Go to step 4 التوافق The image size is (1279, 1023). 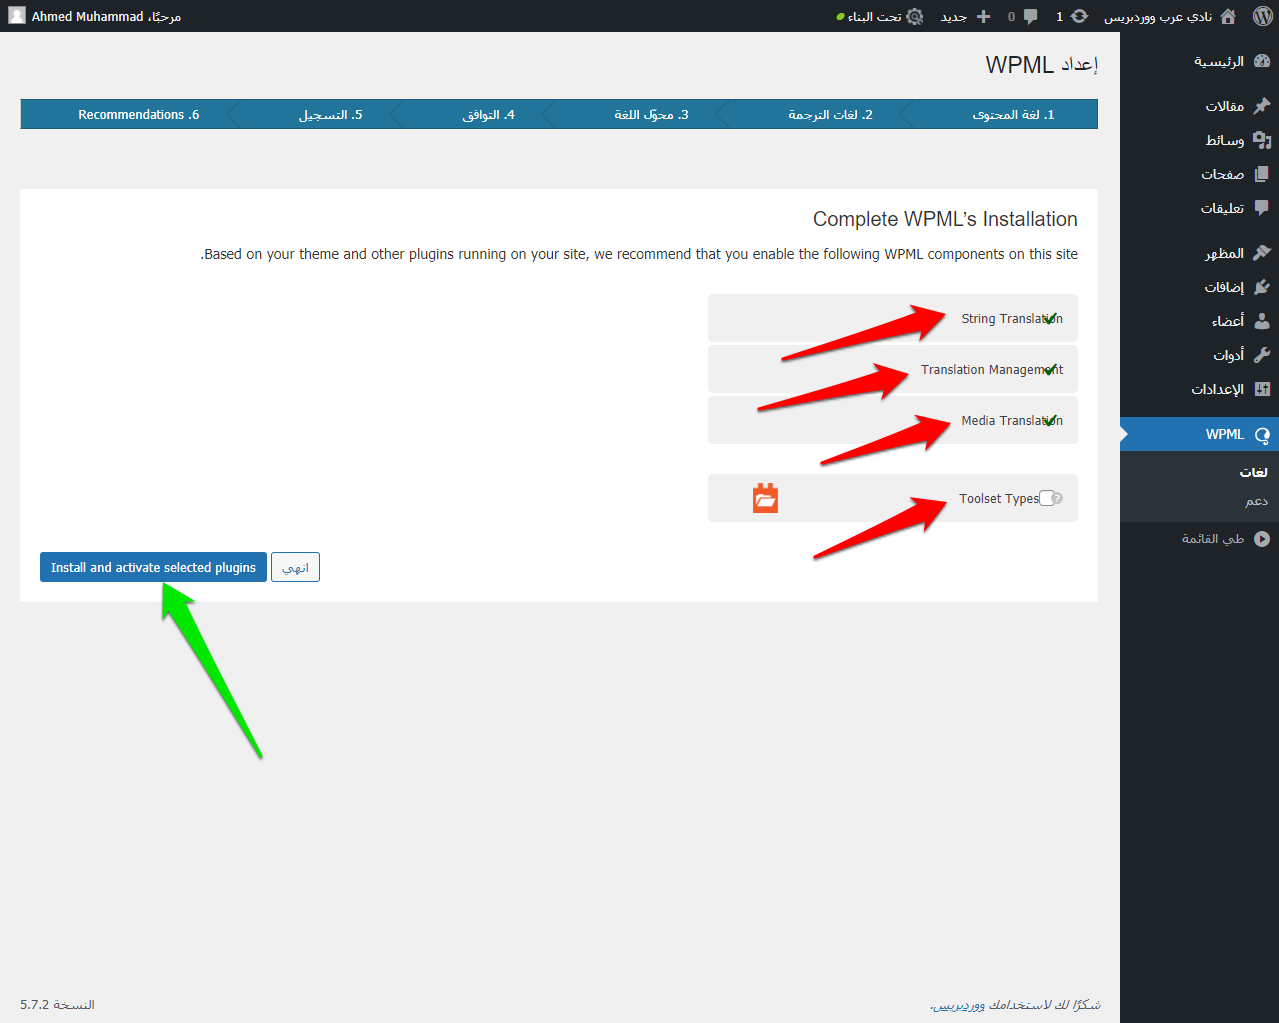(x=488, y=115)
